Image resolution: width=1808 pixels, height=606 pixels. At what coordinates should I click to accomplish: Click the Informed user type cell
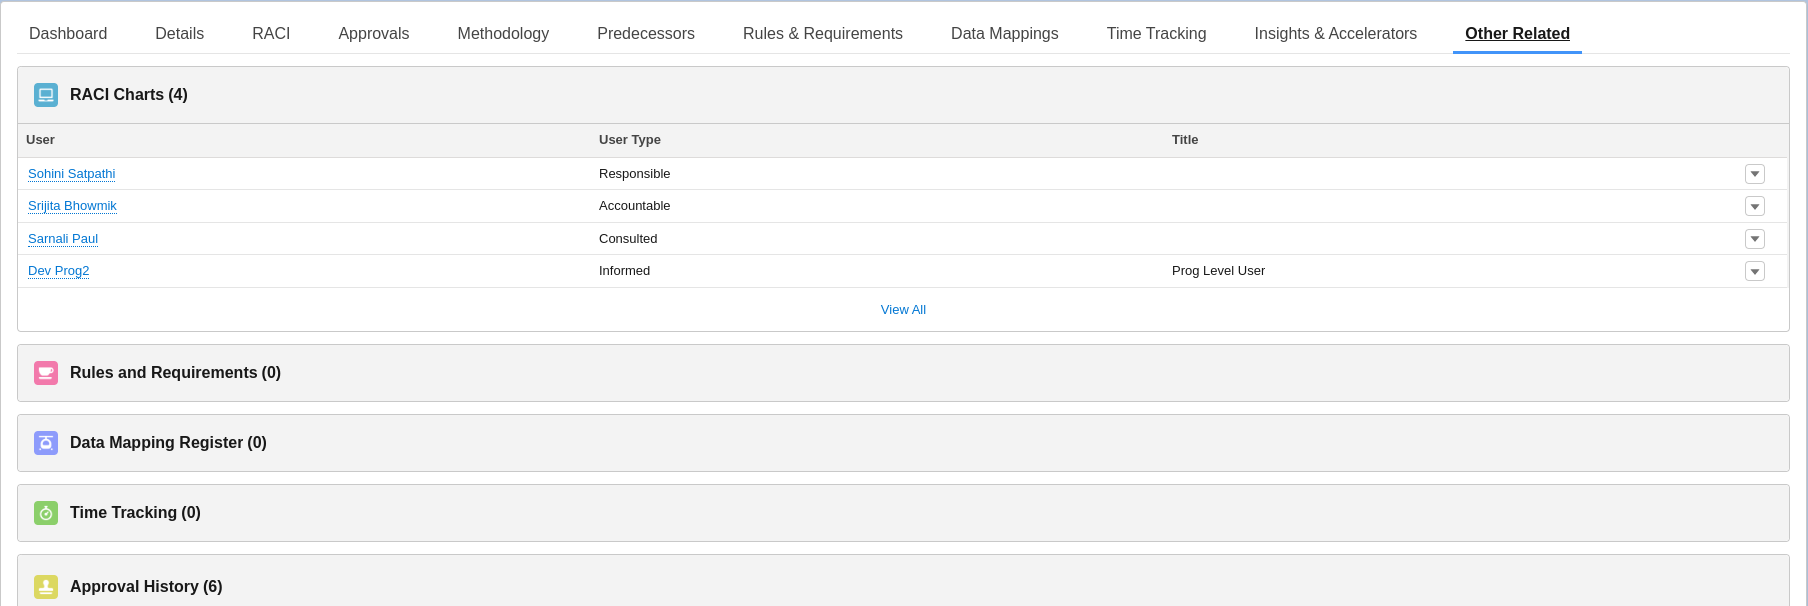click(625, 271)
